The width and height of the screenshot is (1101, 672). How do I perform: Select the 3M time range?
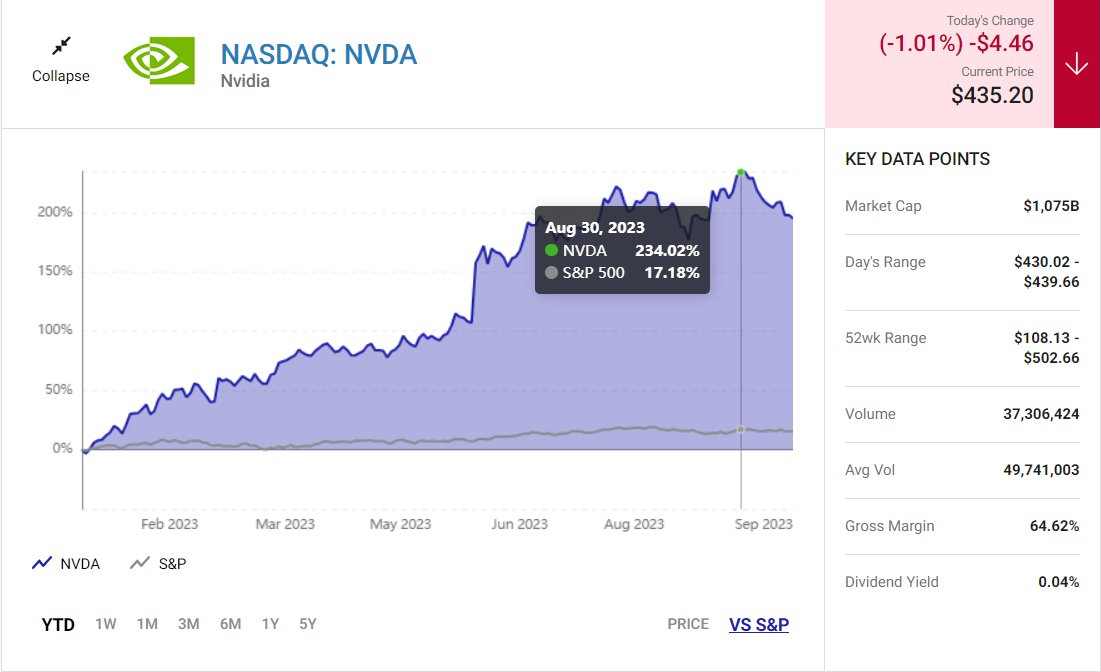pos(188,624)
